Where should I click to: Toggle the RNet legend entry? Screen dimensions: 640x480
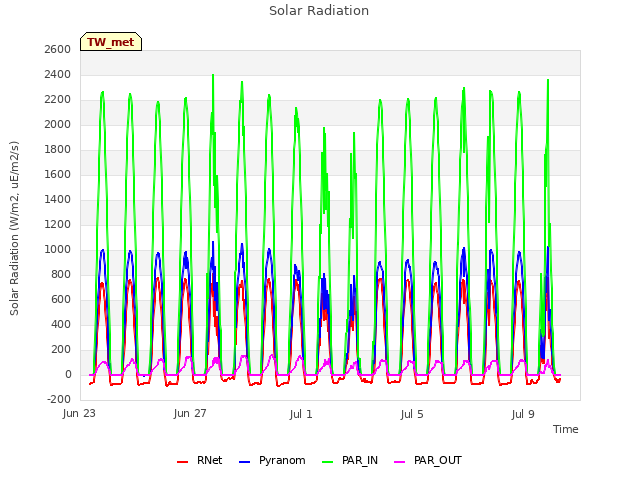tap(200, 460)
